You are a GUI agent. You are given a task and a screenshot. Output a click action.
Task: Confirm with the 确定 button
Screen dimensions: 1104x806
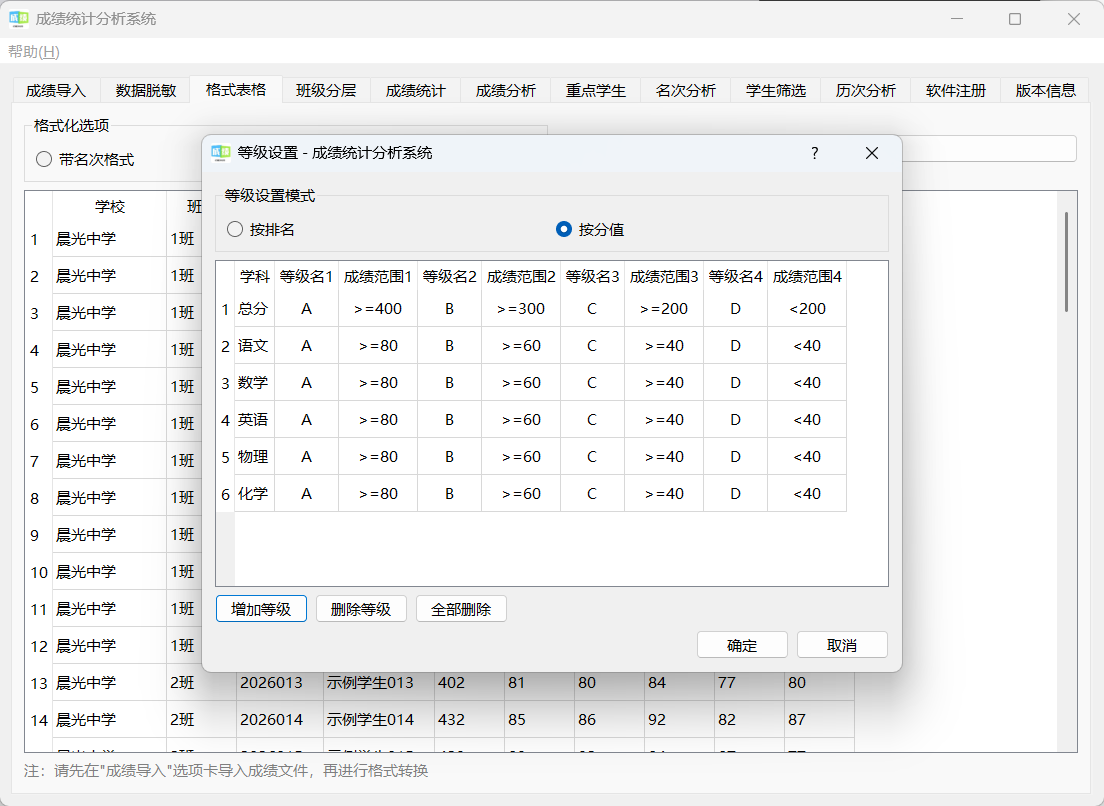point(742,645)
